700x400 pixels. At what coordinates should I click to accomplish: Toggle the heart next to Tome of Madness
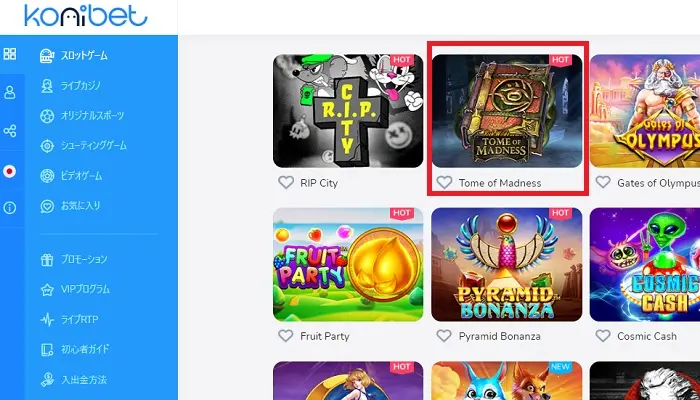pos(444,182)
